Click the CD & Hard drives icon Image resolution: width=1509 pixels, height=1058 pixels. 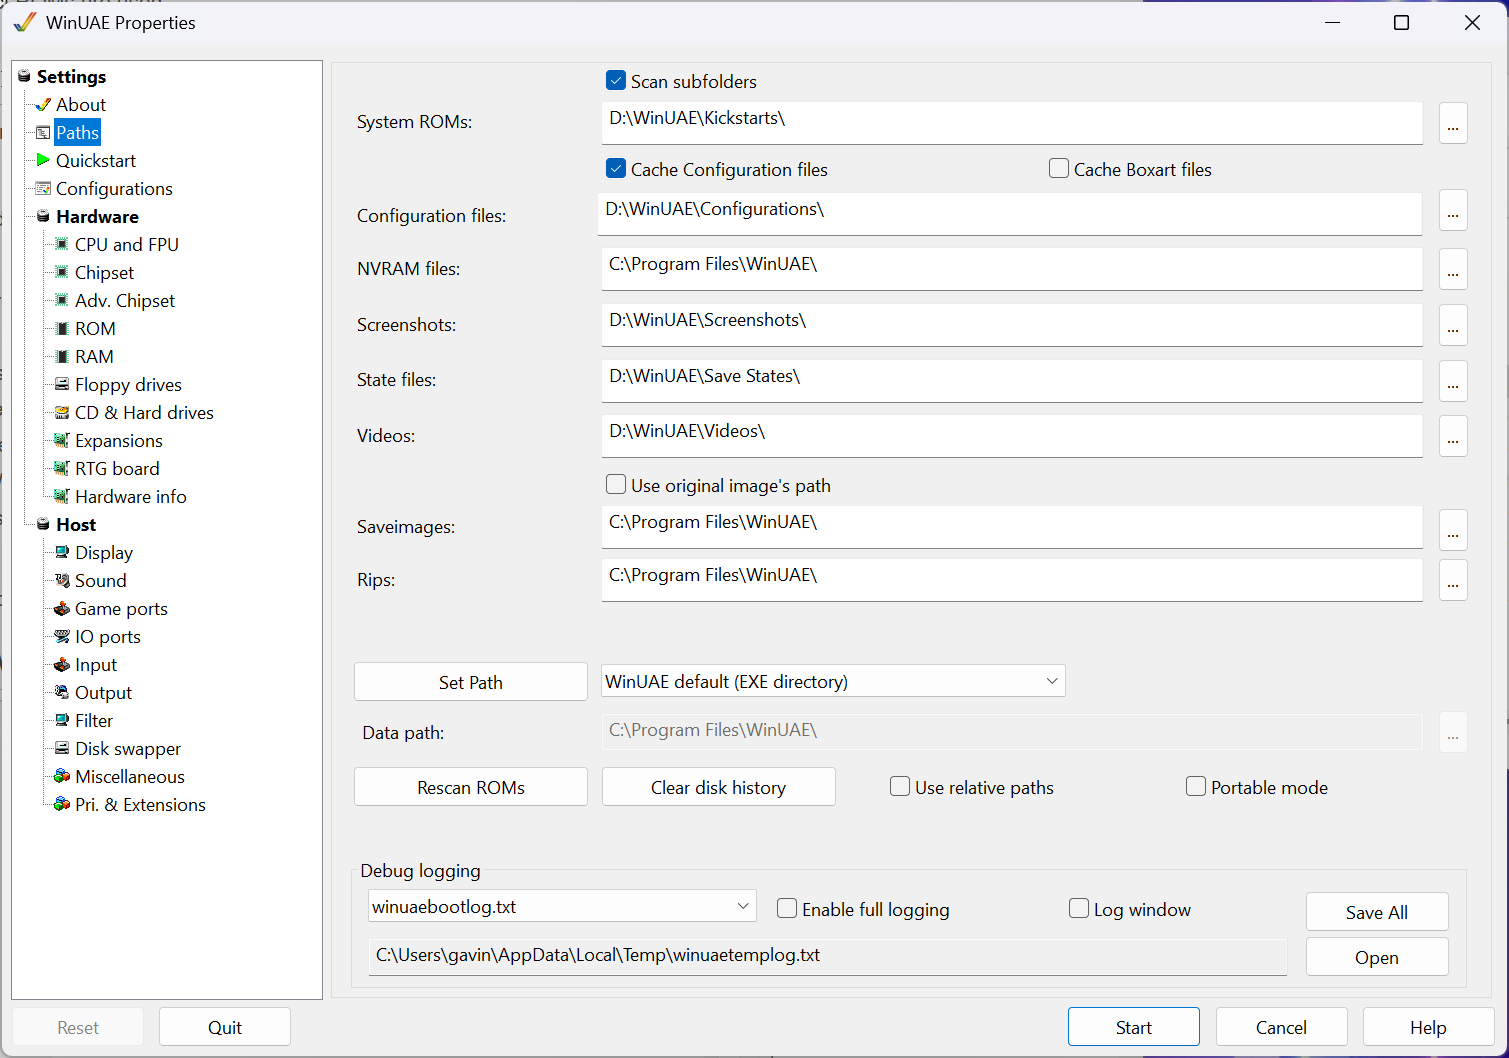(62, 412)
